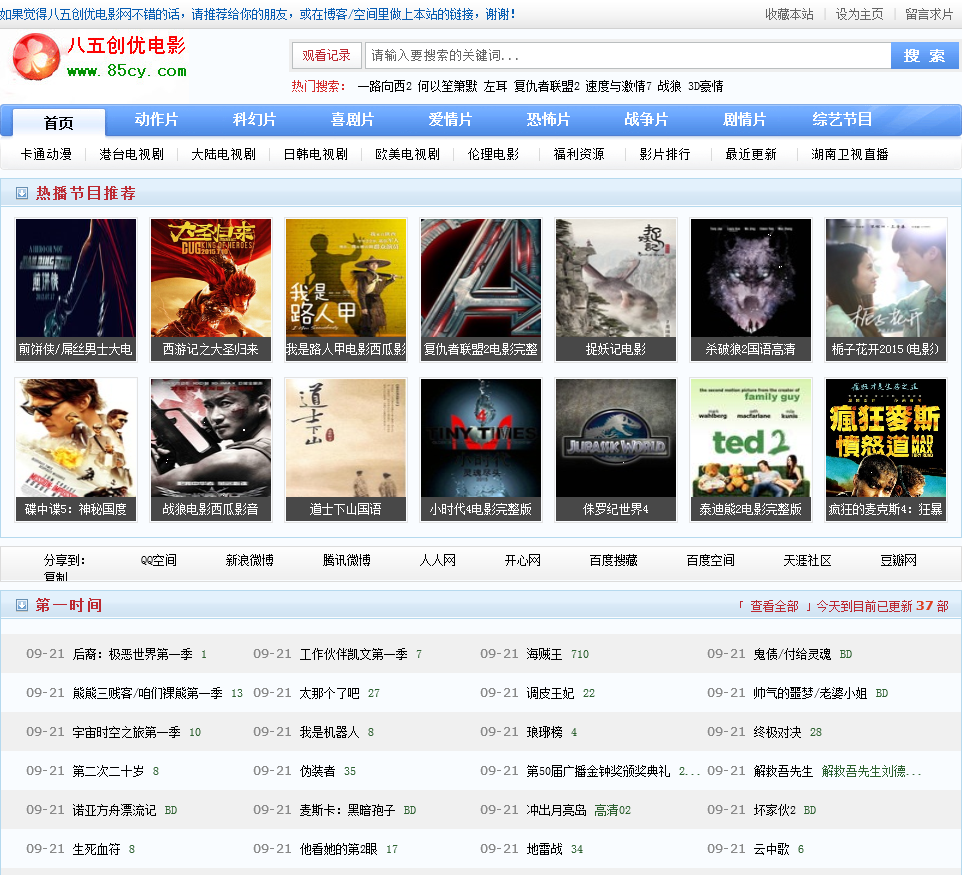The height and width of the screenshot is (875, 962).
Task: Click hot search 速度与激情7
Action: pyautogui.click(x=618, y=87)
